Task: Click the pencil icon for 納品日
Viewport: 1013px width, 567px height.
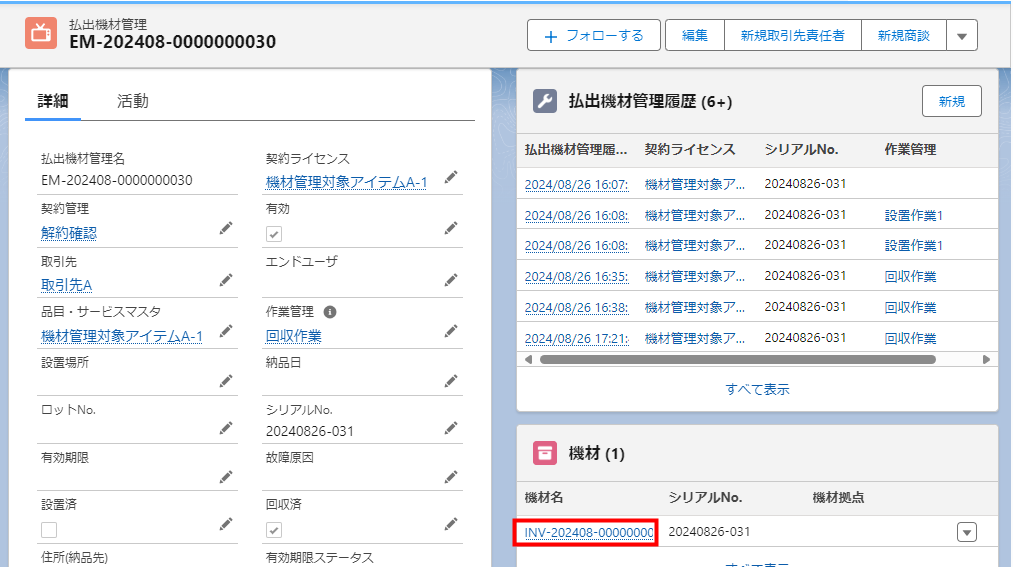Action: click(x=451, y=380)
